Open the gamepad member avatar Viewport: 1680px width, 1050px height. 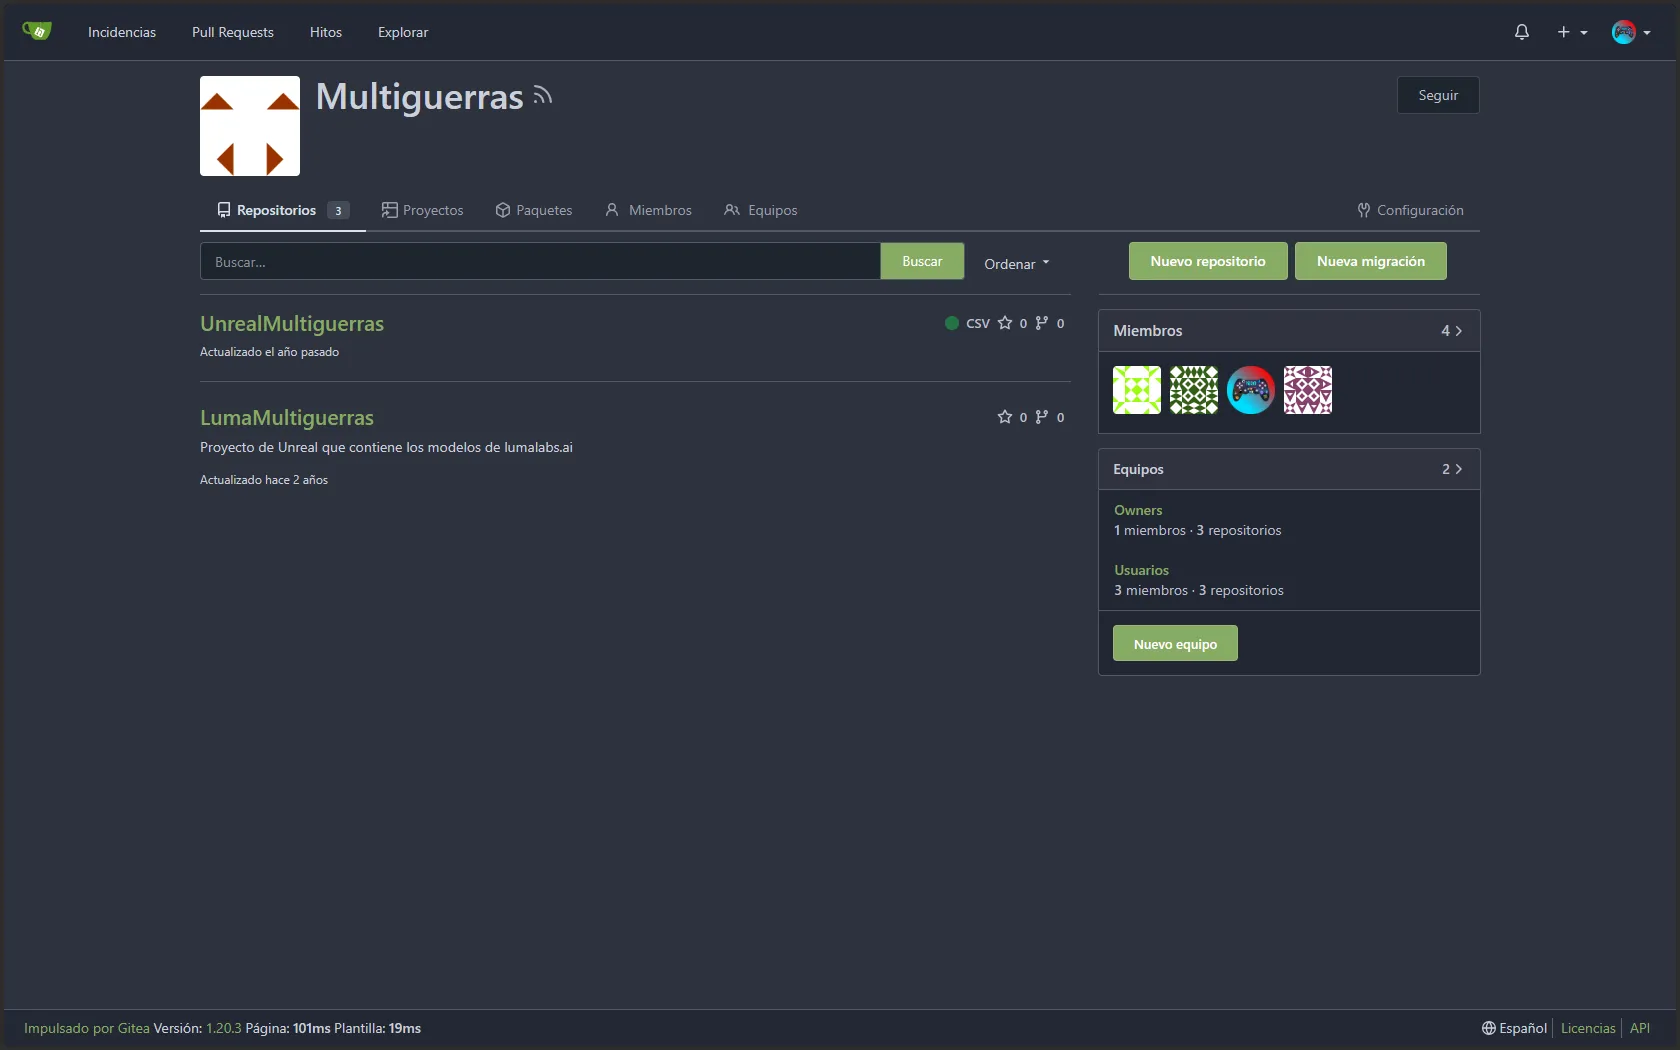(1251, 390)
